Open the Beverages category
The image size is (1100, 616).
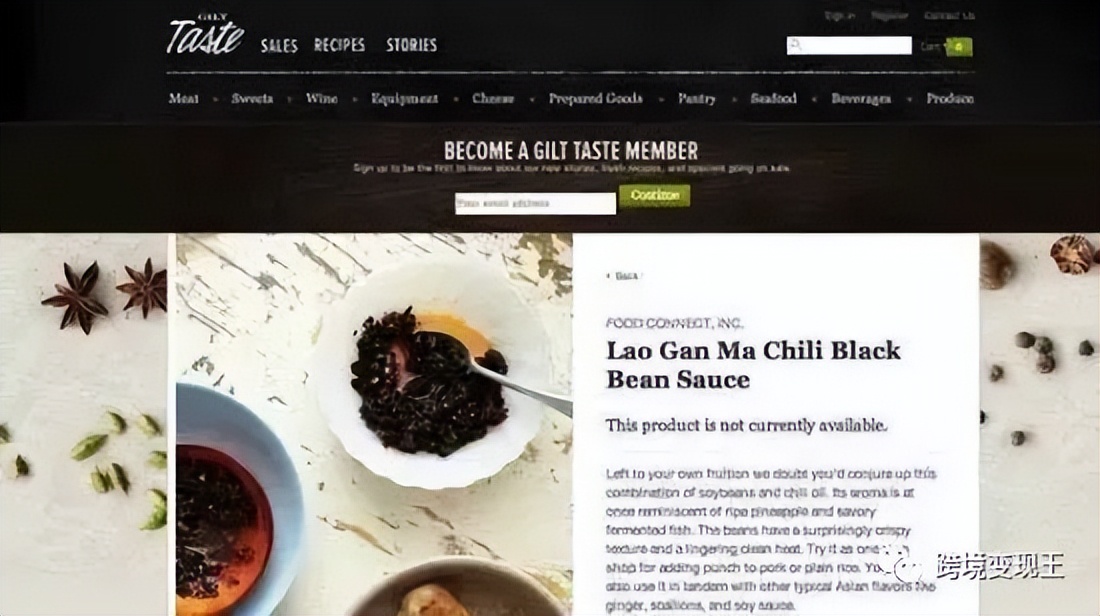861,99
